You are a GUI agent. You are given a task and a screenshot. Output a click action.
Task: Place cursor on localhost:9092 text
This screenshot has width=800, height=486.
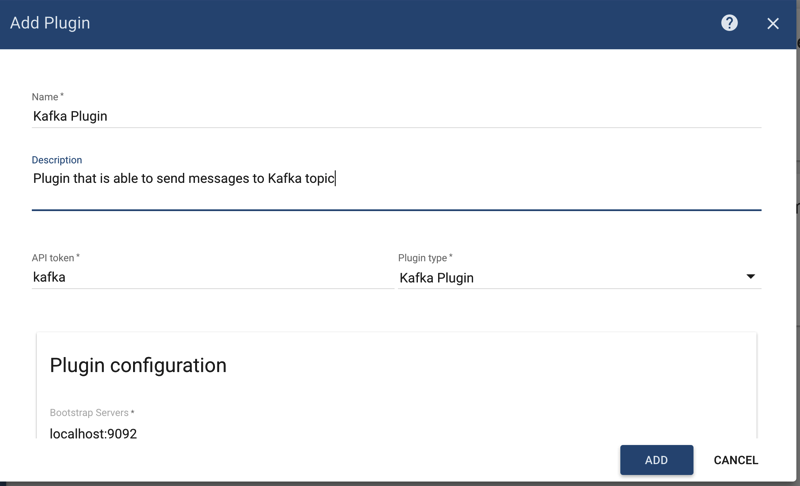tap(93, 434)
